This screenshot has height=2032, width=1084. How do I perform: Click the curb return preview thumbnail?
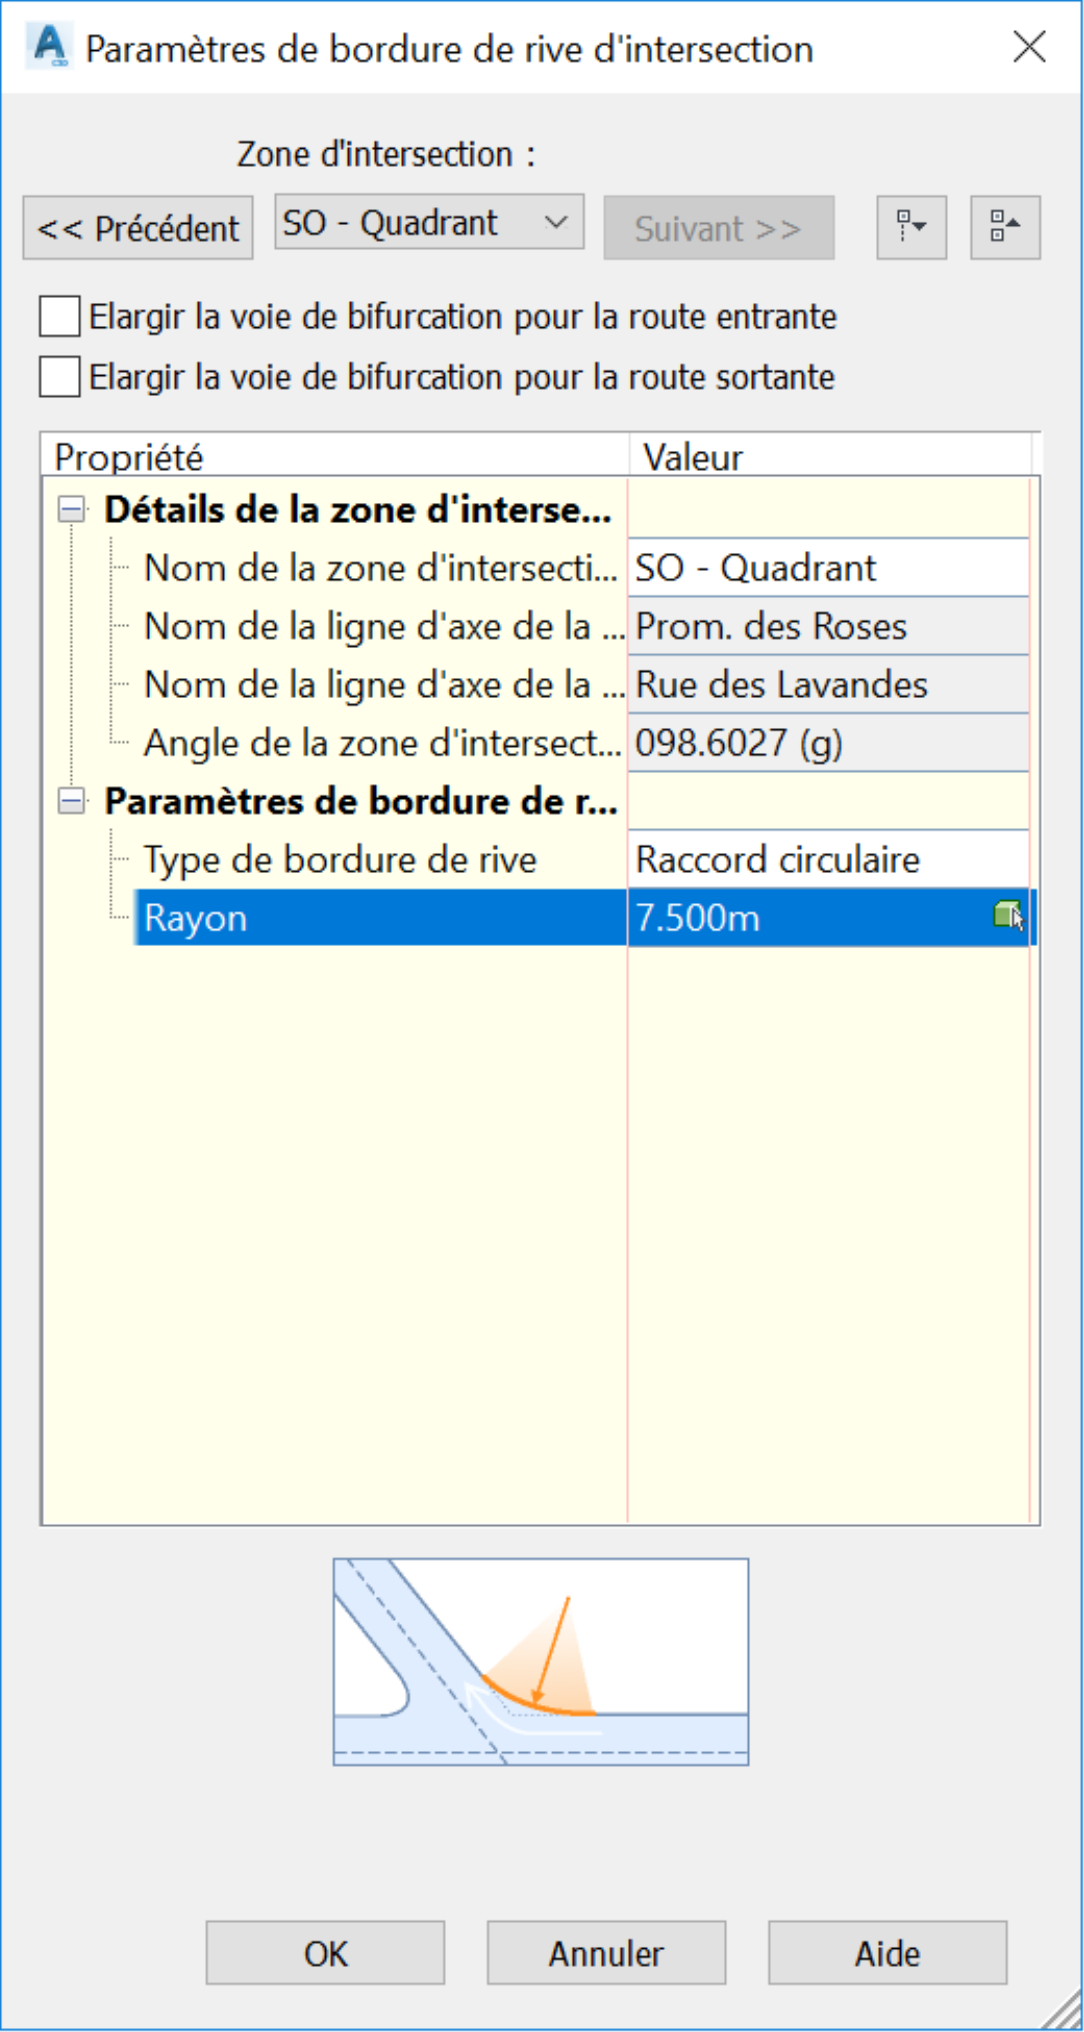click(x=541, y=1661)
